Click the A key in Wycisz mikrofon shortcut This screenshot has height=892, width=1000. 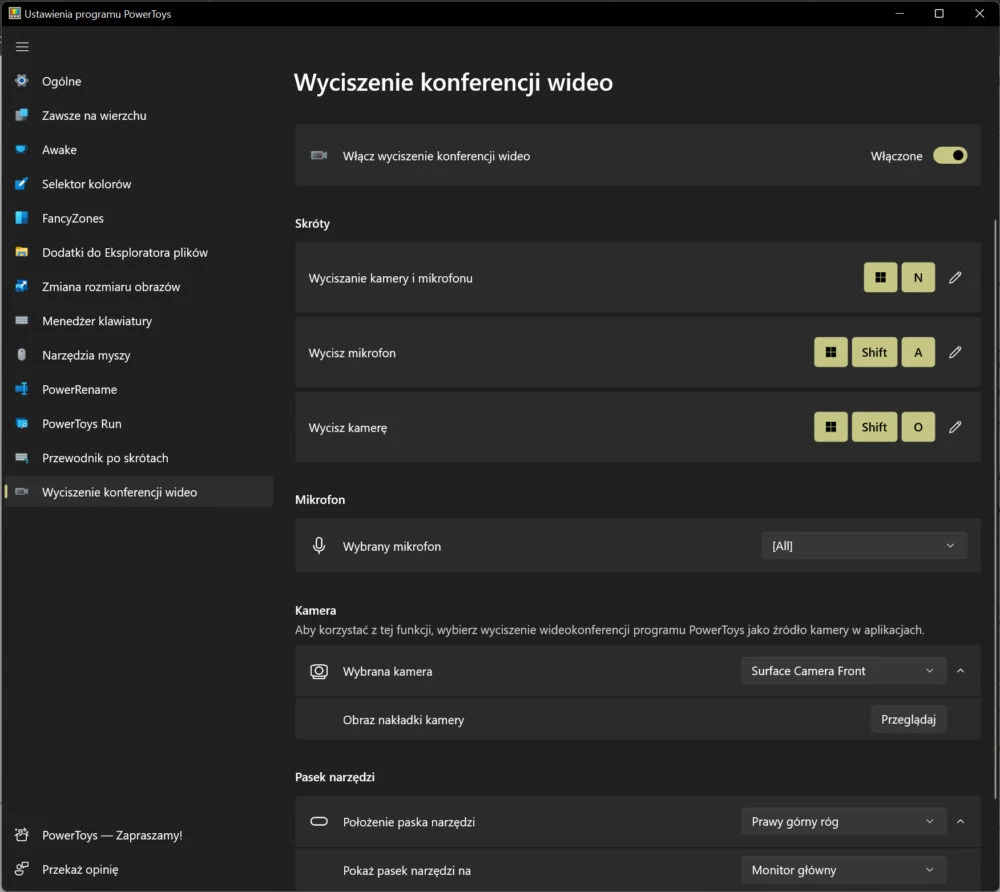coord(918,352)
